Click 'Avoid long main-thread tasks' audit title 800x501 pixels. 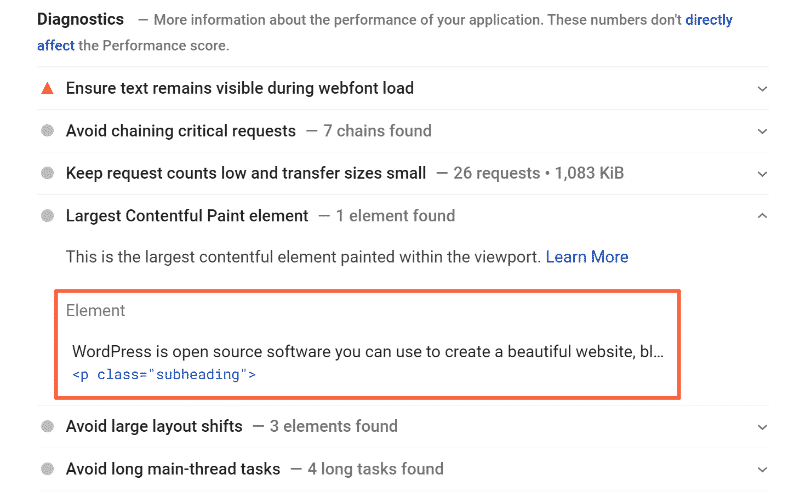(x=174, y=469)
